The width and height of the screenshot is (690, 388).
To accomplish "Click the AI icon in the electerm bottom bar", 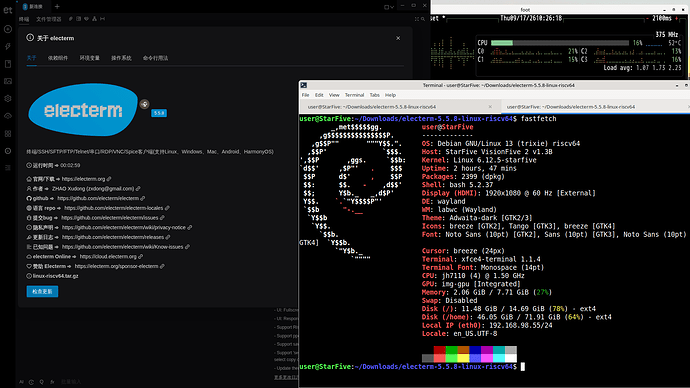I will [21, 382].
